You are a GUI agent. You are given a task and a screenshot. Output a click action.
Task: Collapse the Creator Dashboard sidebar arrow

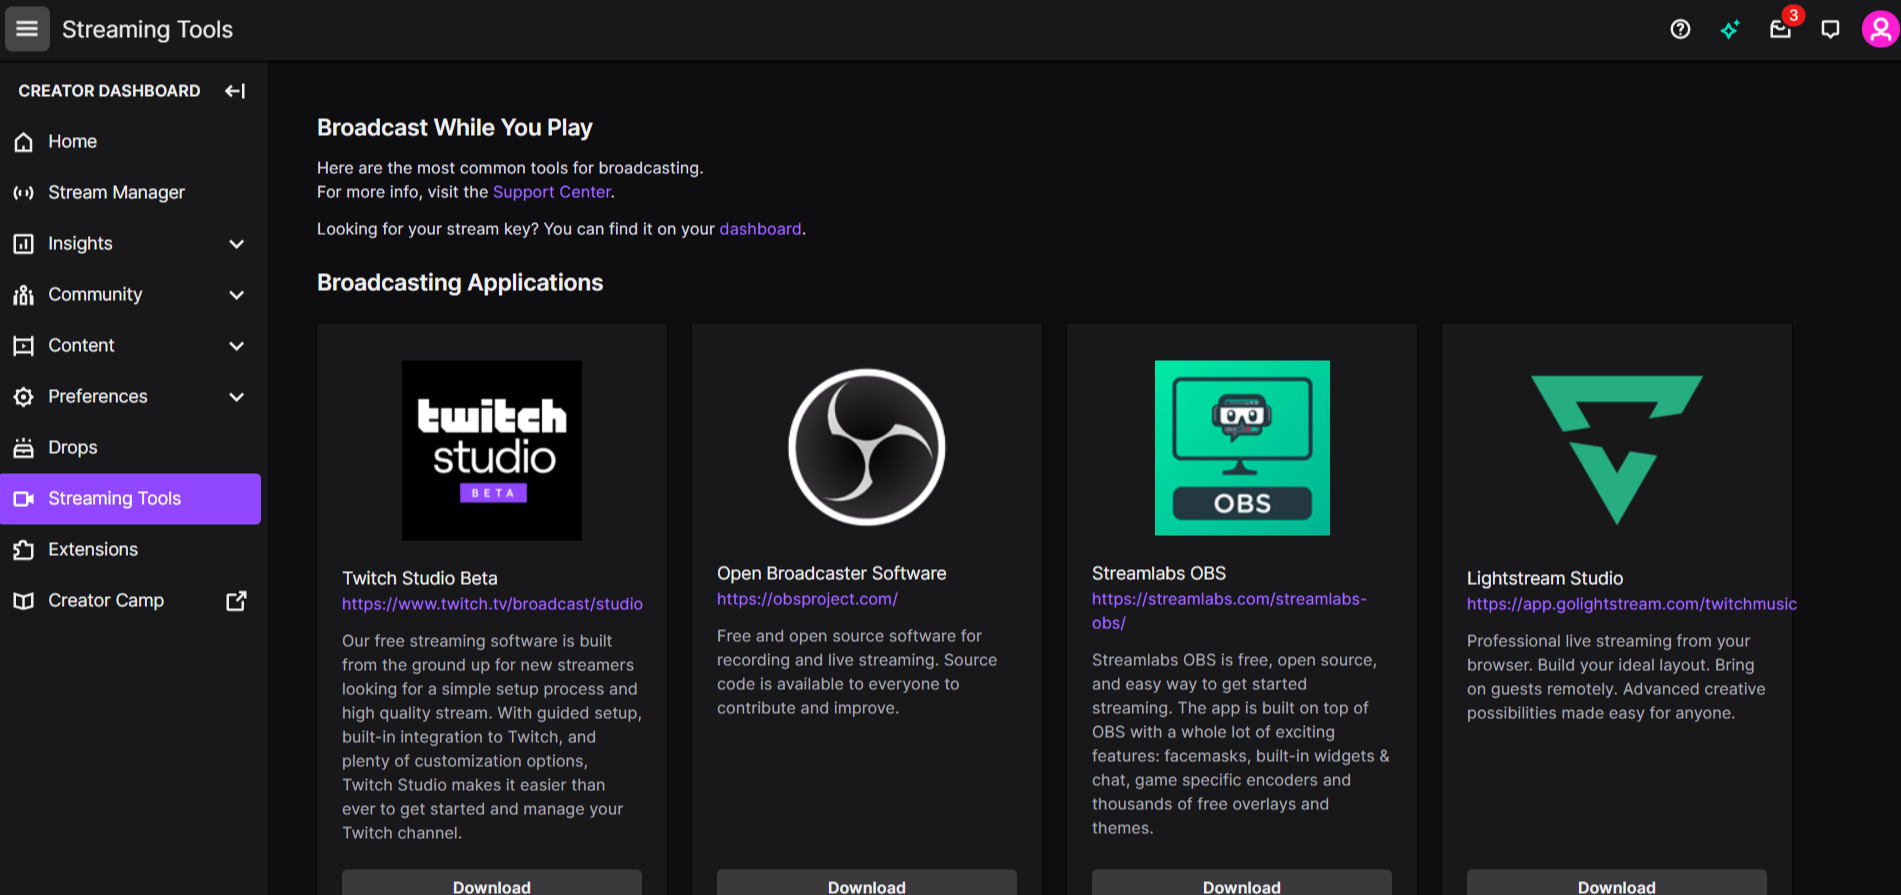pyautogui.click(x=235, y=91)
